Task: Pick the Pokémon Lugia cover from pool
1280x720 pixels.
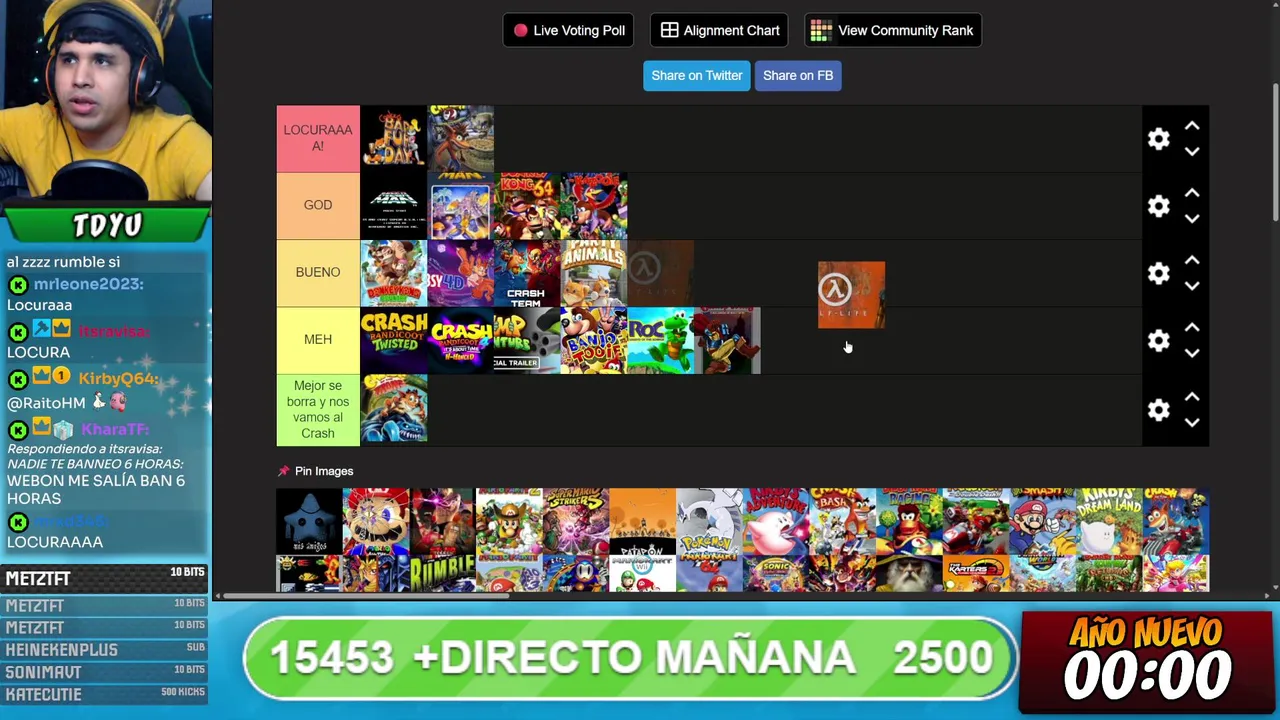Action: [x=709, y=522]
